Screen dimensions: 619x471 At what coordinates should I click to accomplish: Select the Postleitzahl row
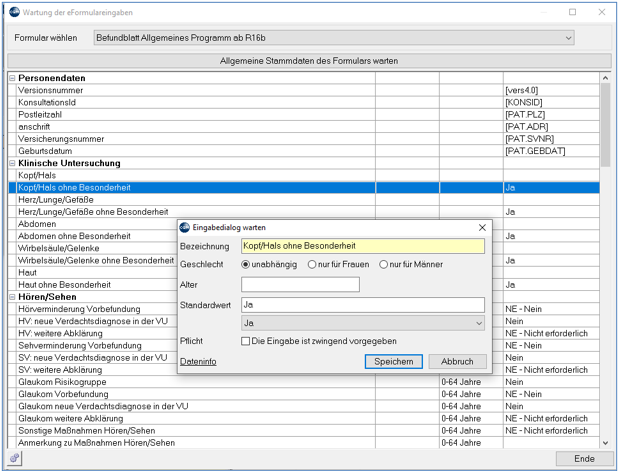click(304, 114)
